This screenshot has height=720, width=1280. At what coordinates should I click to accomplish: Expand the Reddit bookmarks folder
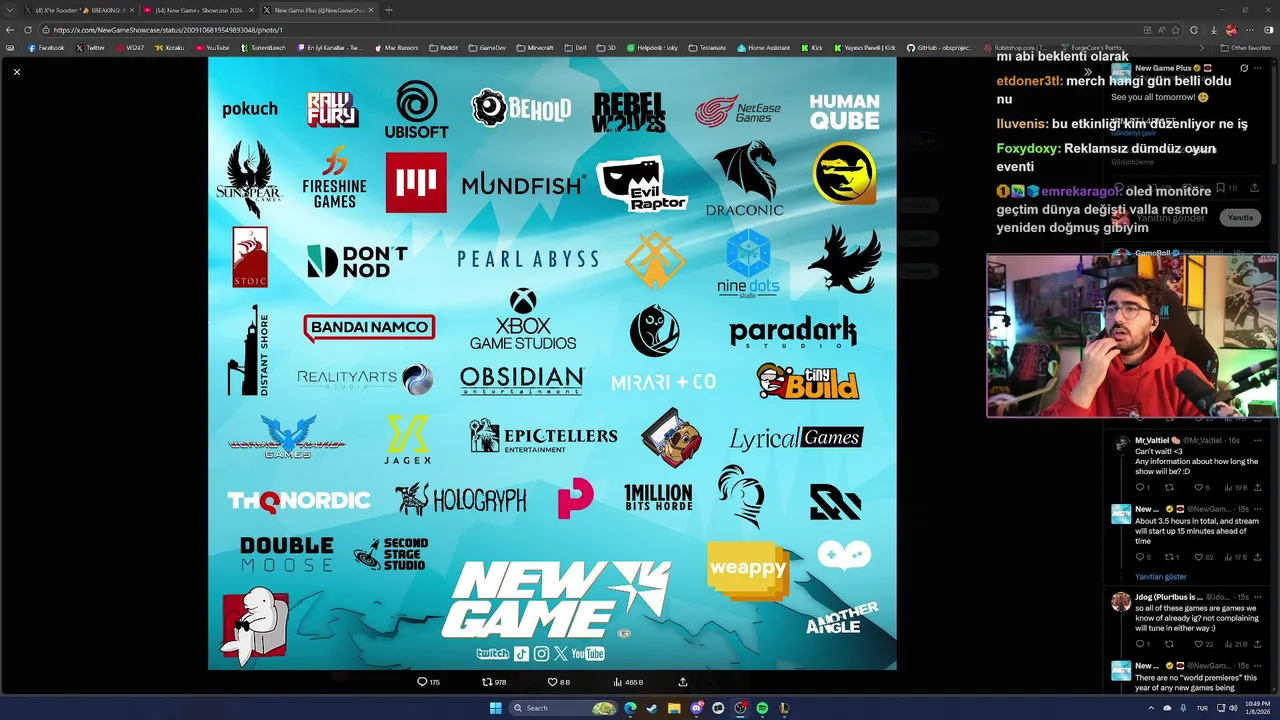pos(444,48)
